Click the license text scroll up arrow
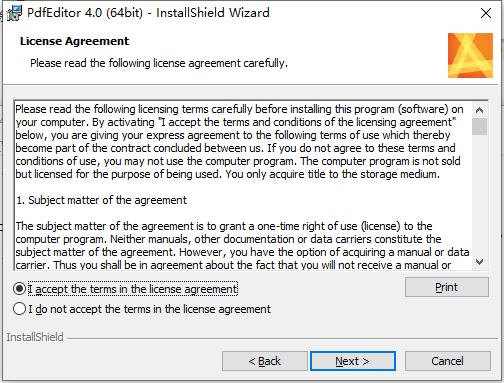 (x=479, y=110)
